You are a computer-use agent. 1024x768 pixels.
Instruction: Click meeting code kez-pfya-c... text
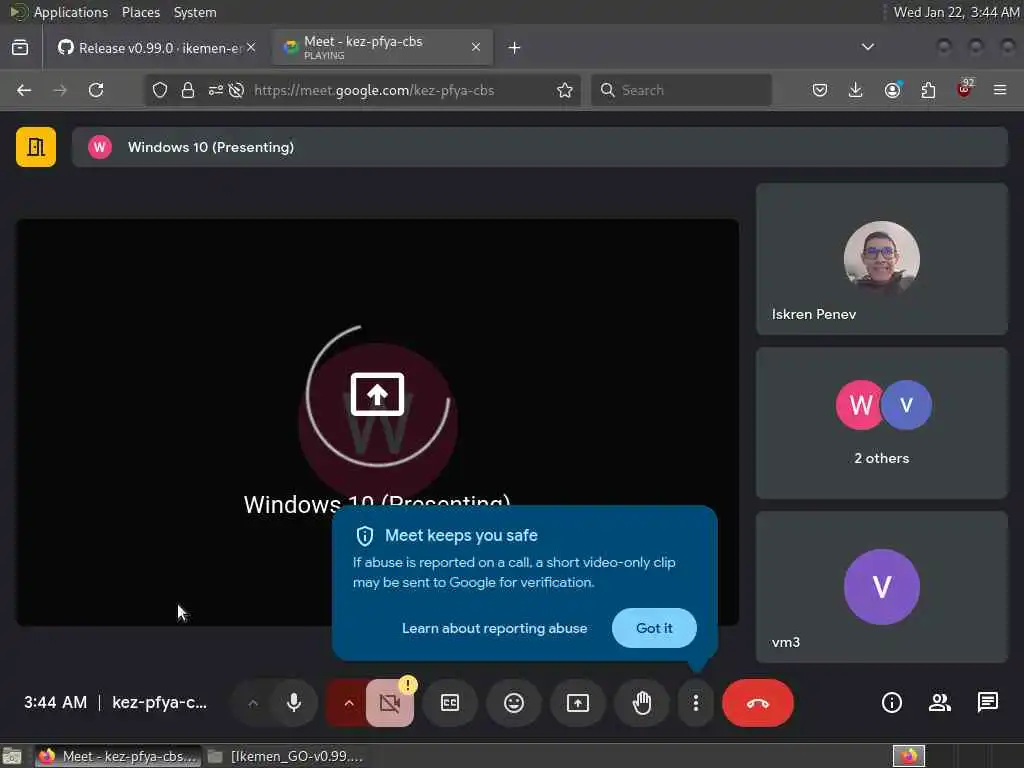(159, 703)
